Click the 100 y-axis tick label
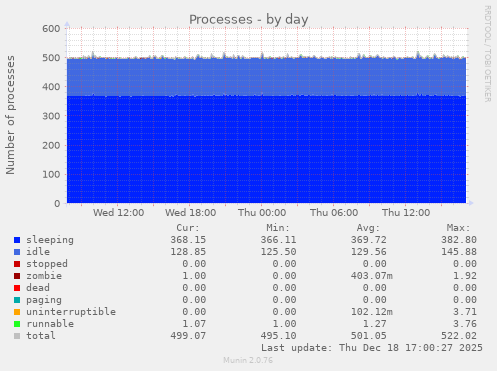 pos(51,174)
